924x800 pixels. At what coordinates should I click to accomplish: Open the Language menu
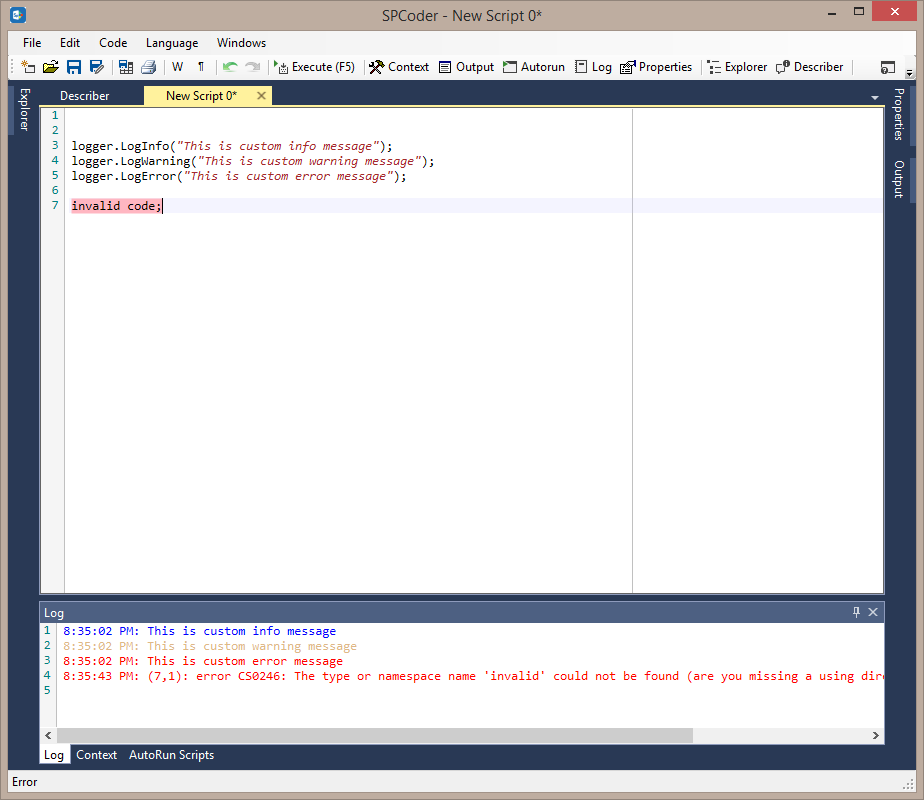[x=172, y=43]
